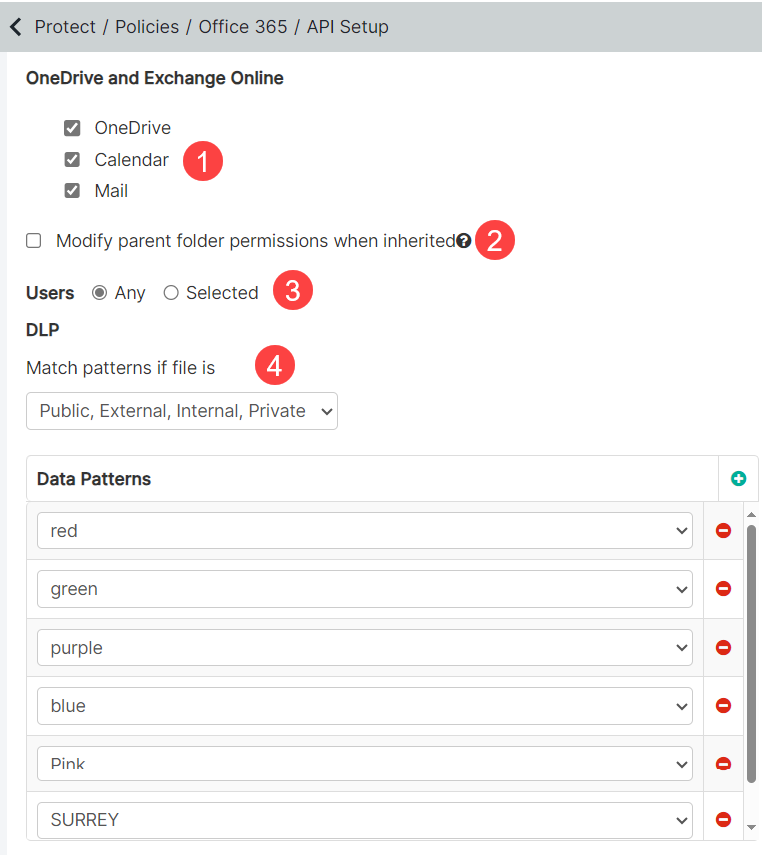Remove the purple data pattern
Viewport: 762px width, 855px height.
(723, 647)
